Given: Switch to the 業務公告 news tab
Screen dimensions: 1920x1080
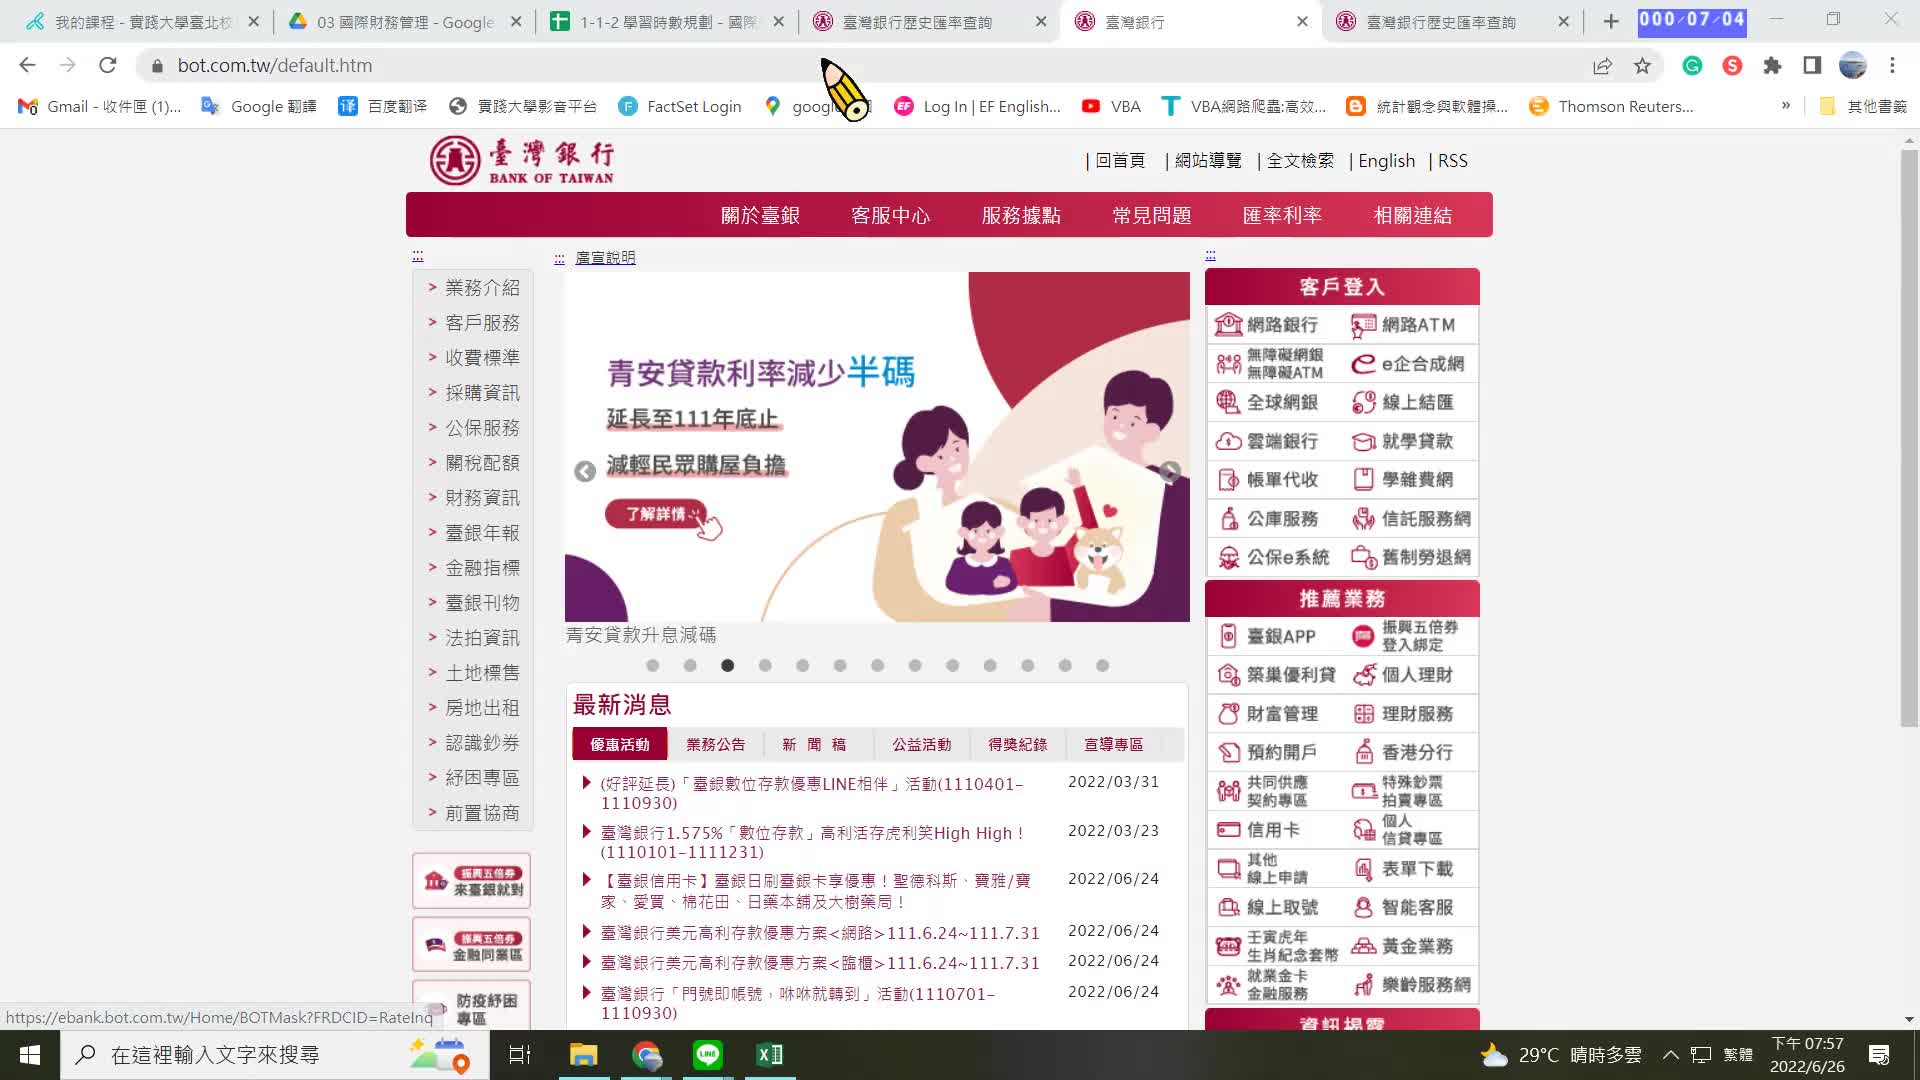Looking at the screenshot, I should [716, 745].
